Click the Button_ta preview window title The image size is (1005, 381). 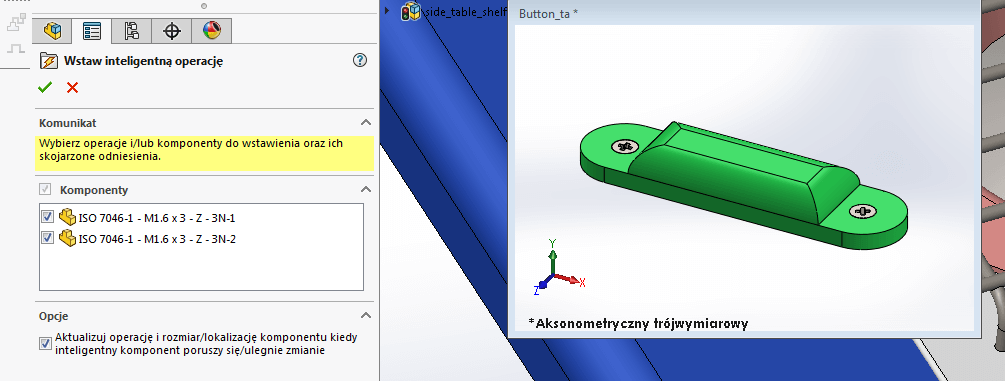(x=549, y=13)
